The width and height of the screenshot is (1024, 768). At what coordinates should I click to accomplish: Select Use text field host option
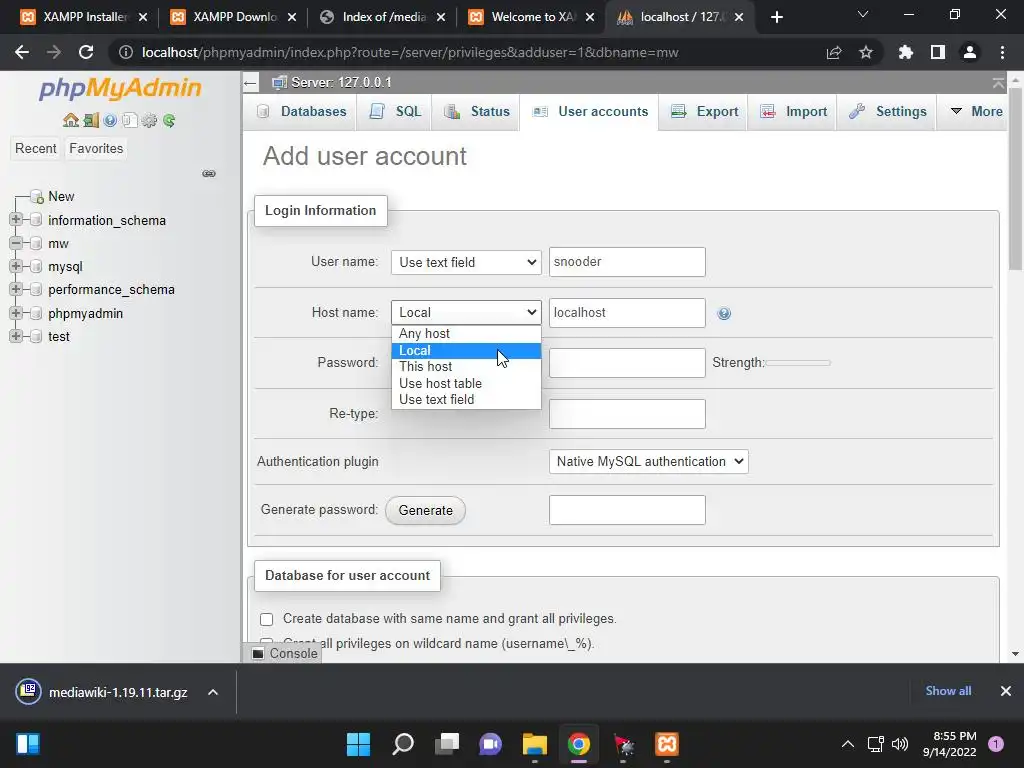click(x=466, y=400)
